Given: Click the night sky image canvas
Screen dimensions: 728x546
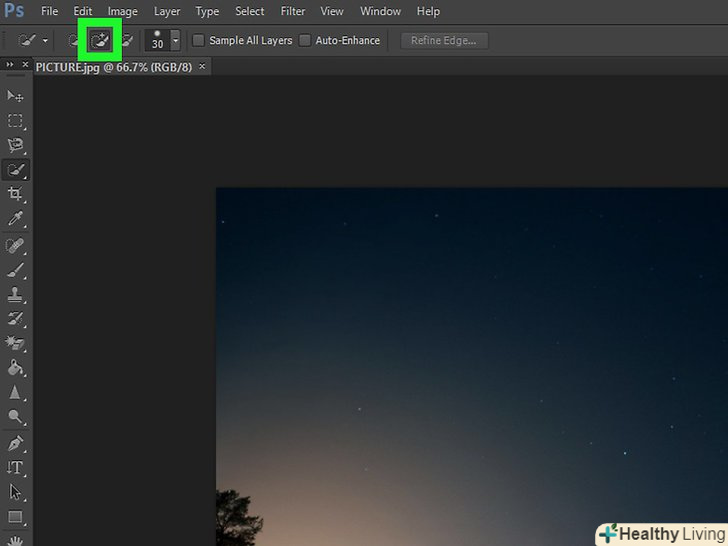Looking at the screenshot, I should coord(472,367).
